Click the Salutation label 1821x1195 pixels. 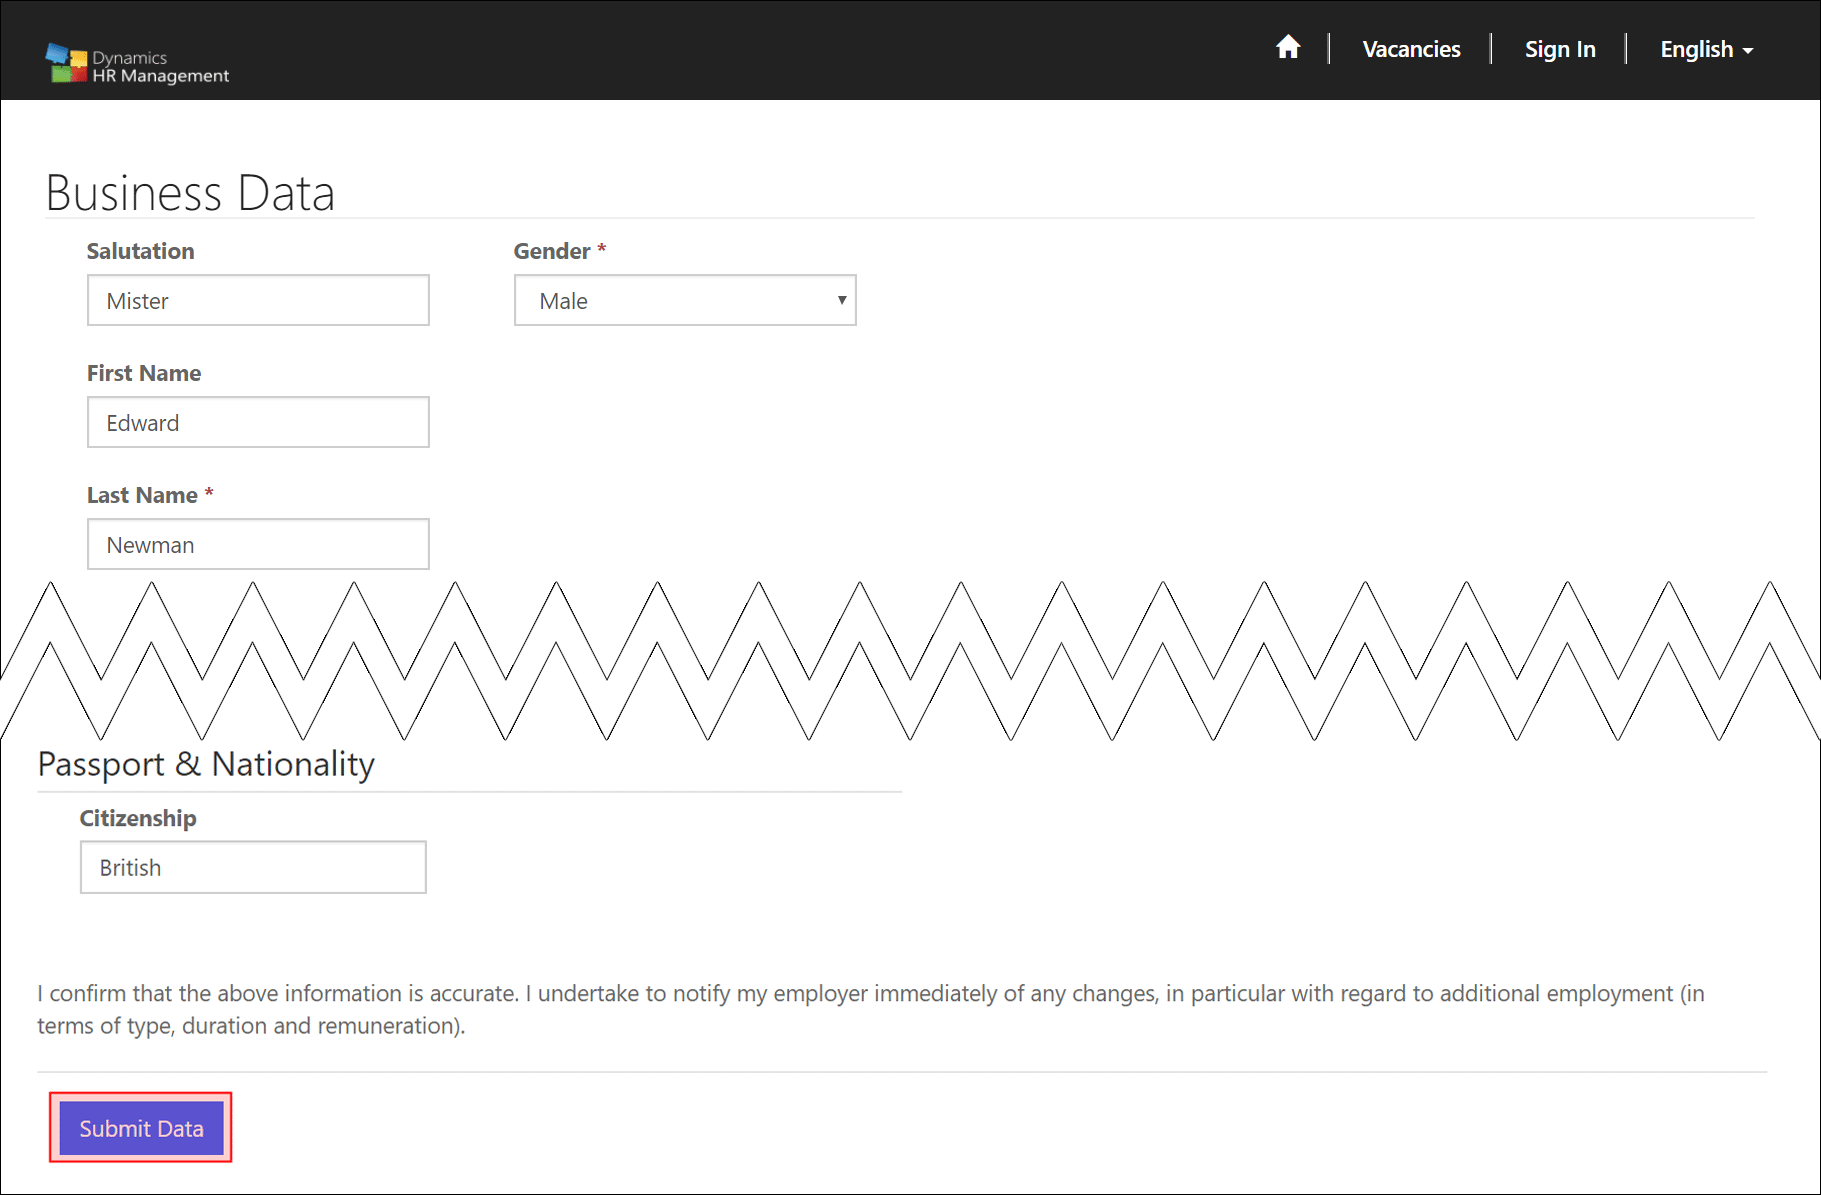click(140, 251)
